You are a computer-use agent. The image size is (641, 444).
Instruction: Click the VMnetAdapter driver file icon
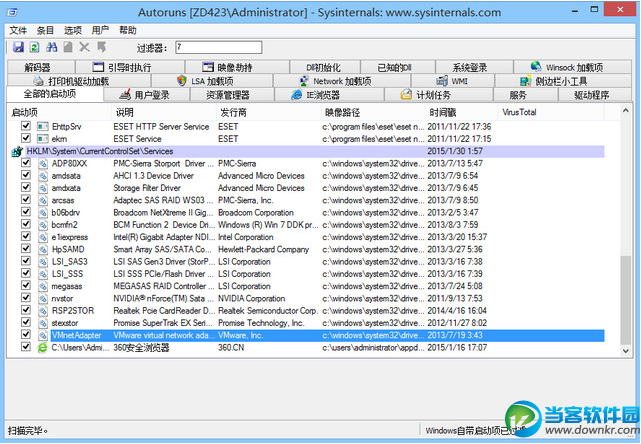coord(43,335)
